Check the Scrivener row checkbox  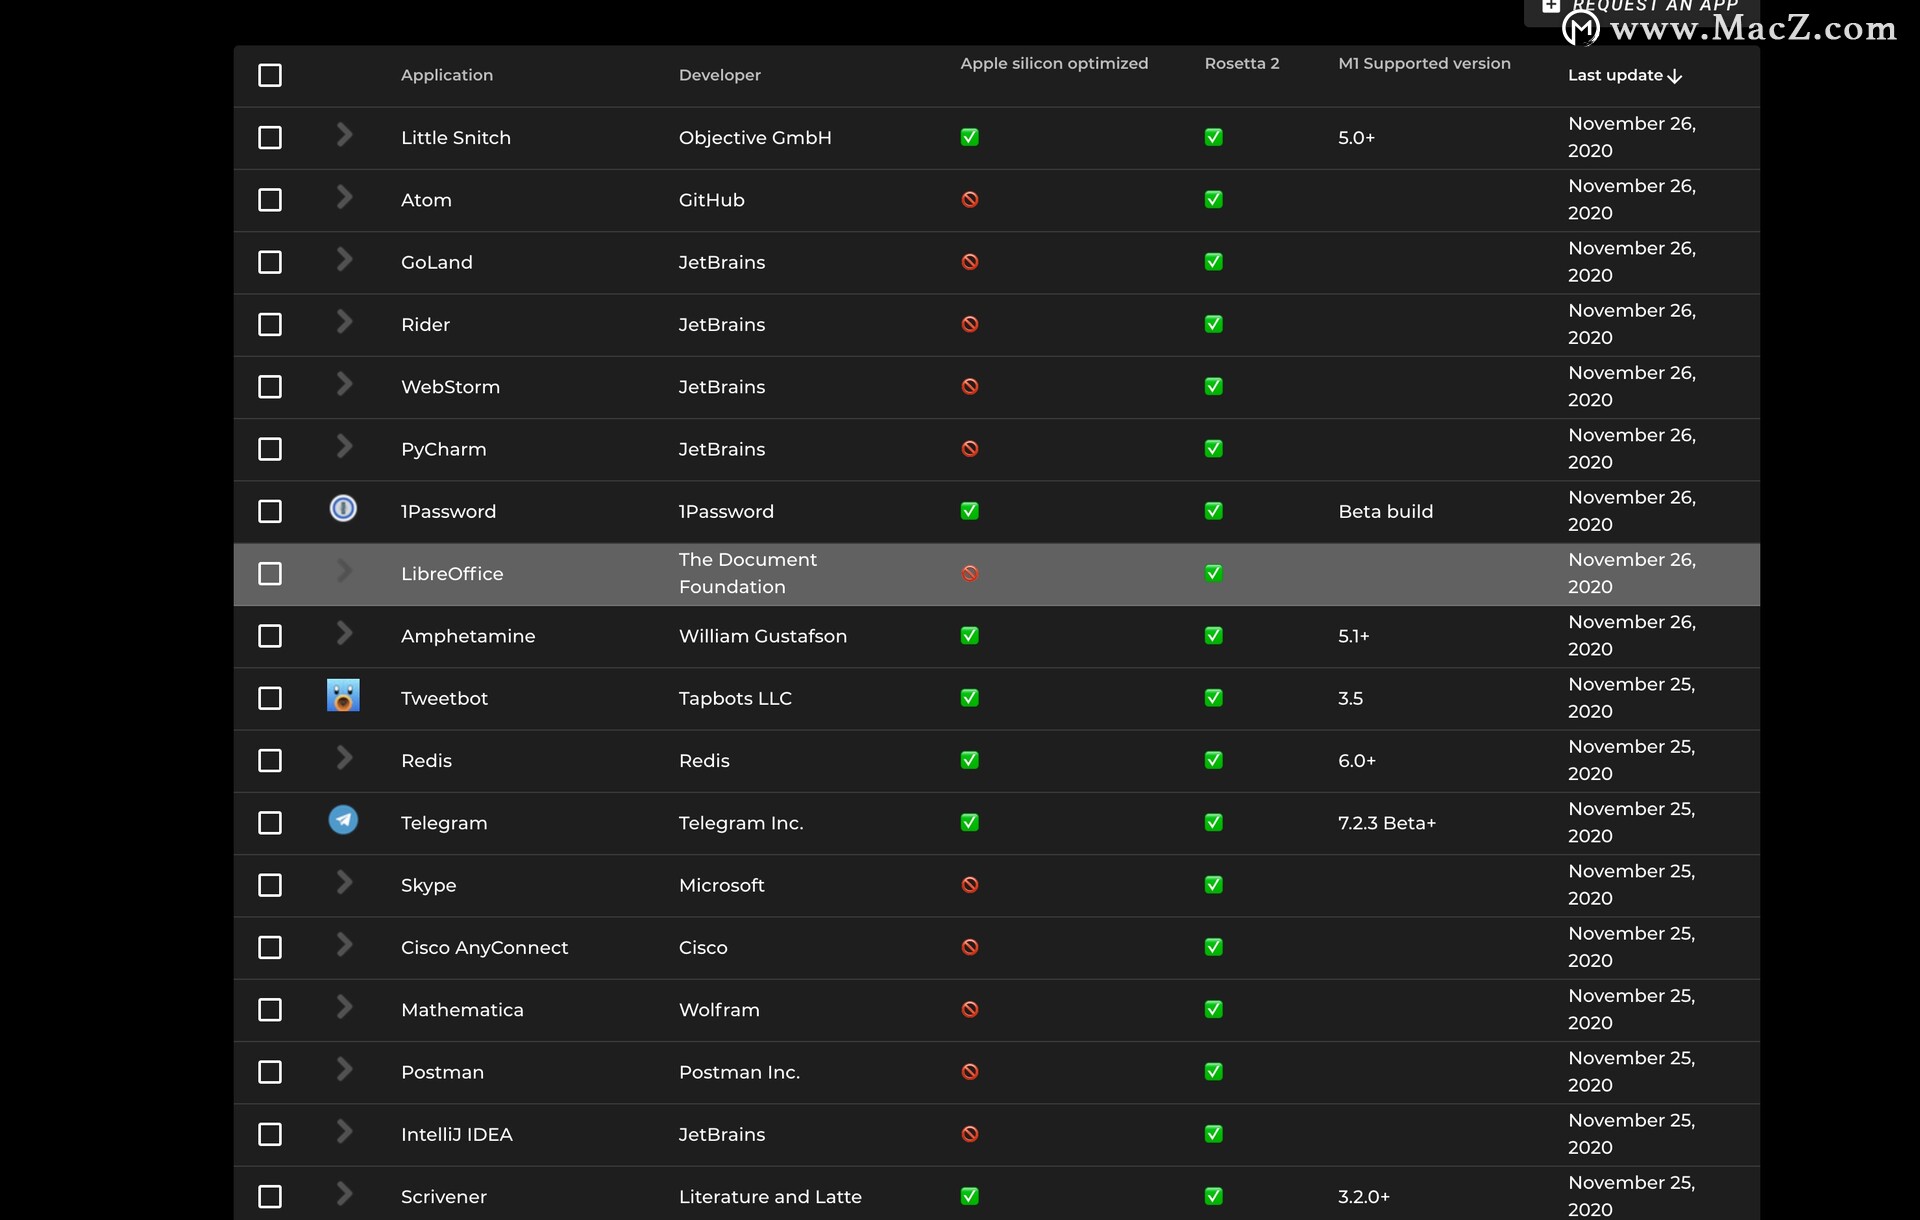pos(270,1196)
